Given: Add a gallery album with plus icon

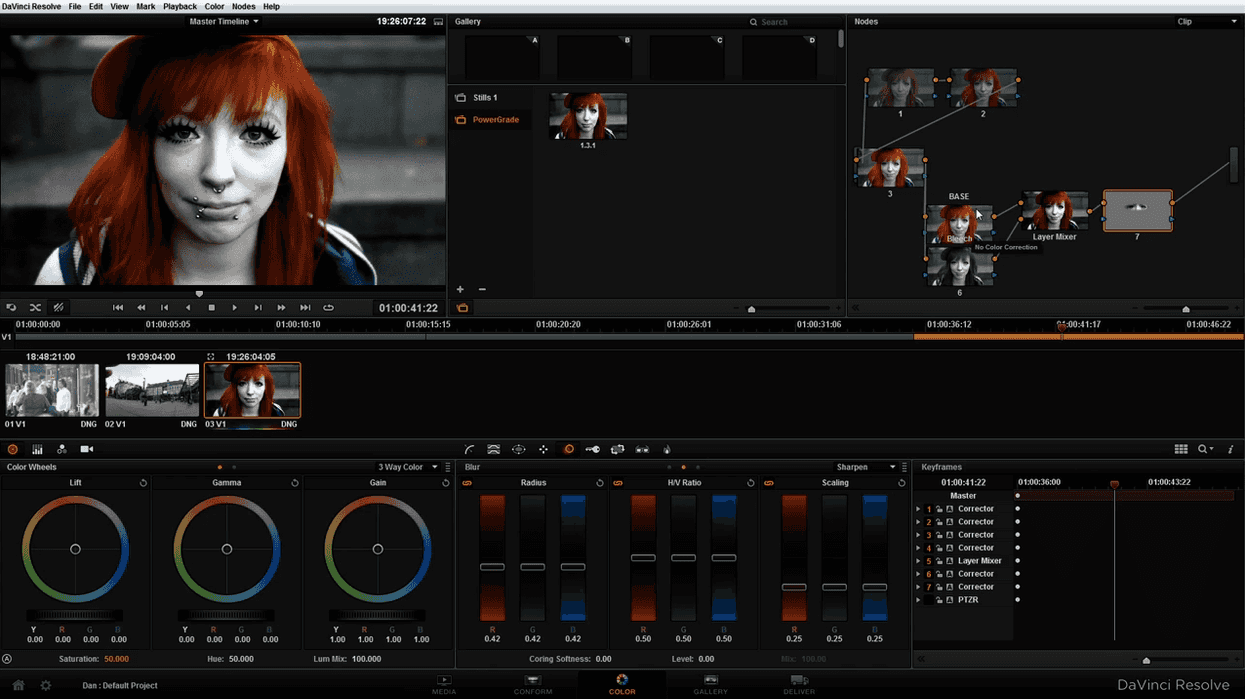Looking at the screenshot, I should pyautogui.click(x=461, y=290).
